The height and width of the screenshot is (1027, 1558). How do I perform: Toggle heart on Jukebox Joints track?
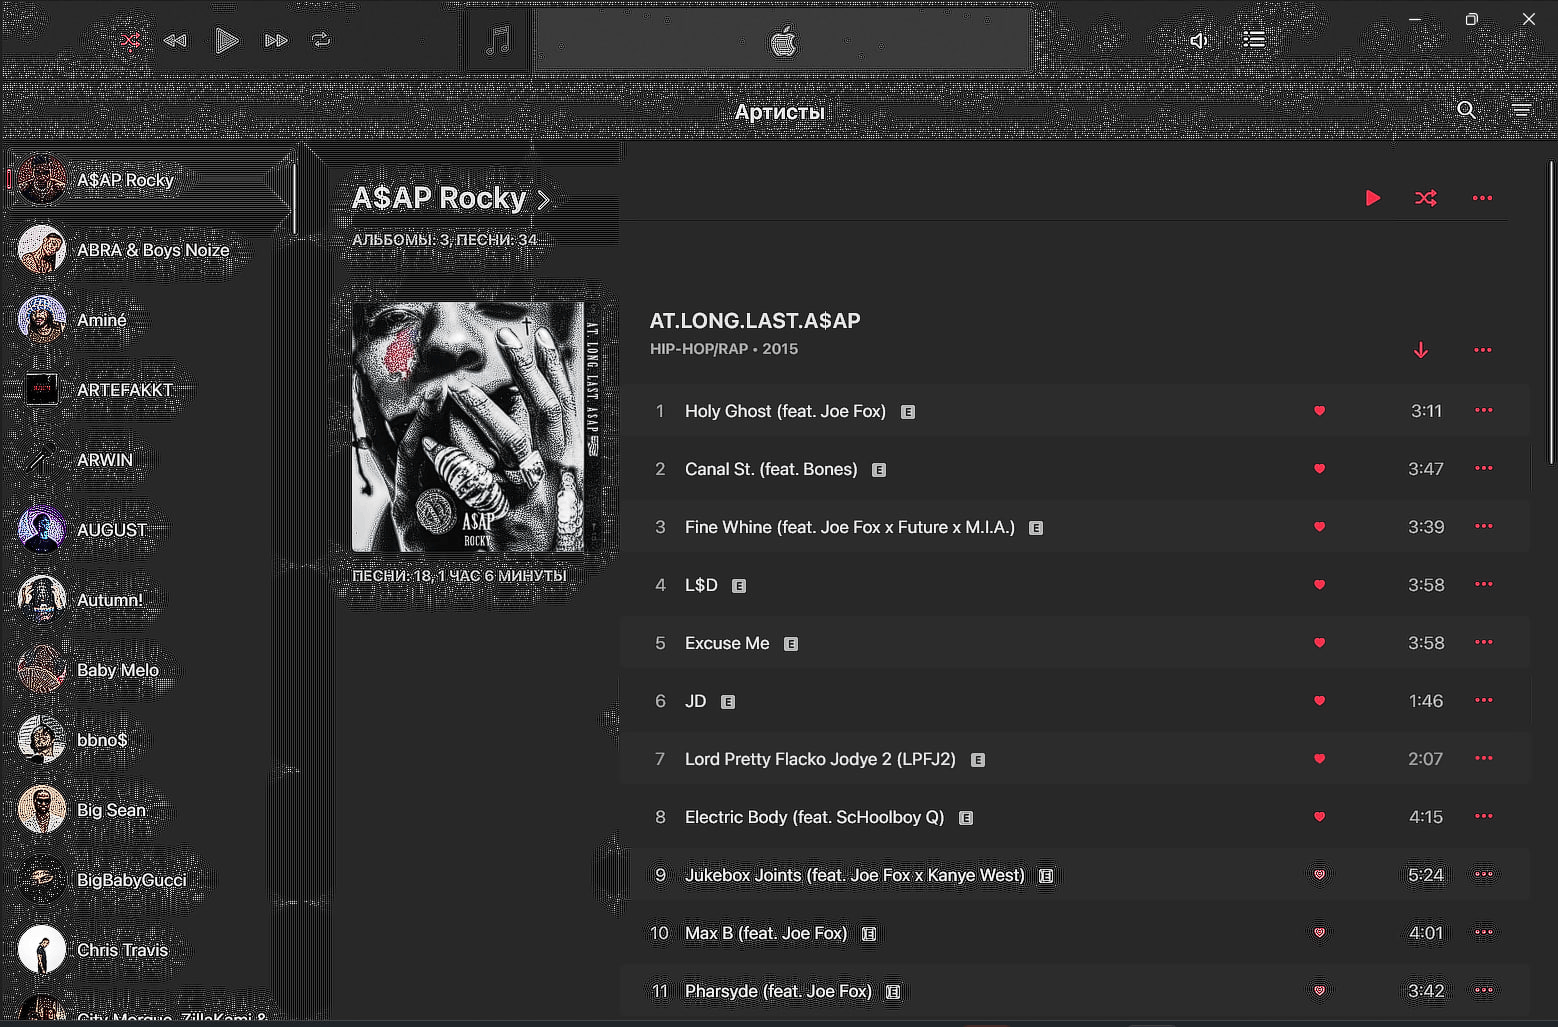[x=1319, y=875]
